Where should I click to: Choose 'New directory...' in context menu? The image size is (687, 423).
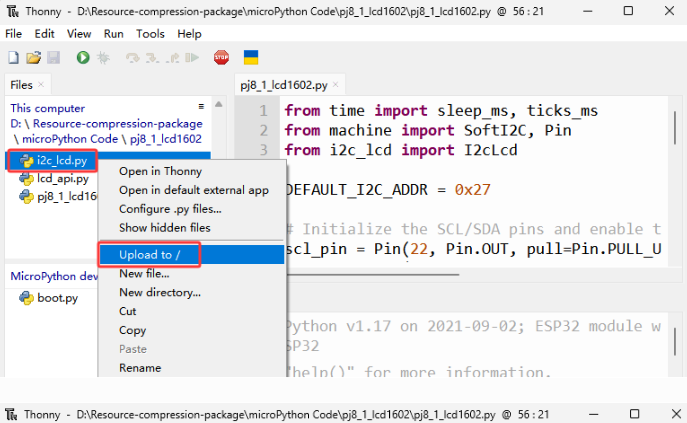[160, 292]
